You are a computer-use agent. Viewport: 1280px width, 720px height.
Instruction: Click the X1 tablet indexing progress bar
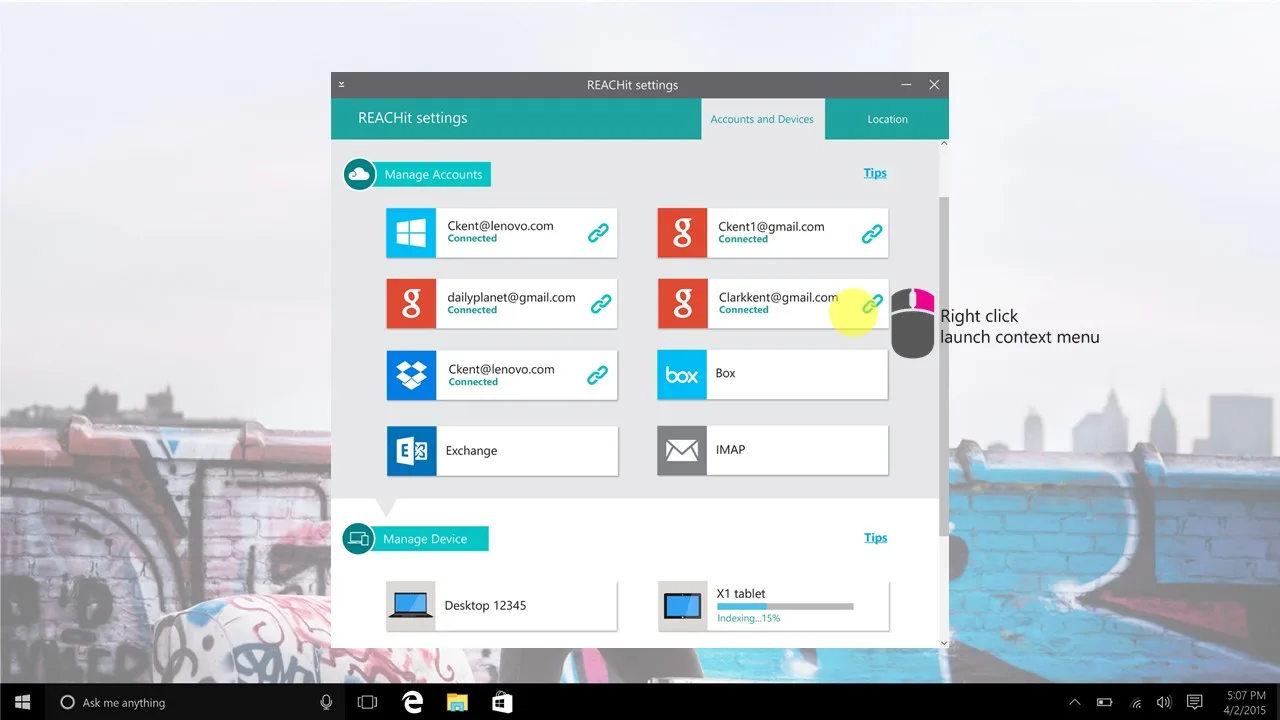tap(785, 606)
